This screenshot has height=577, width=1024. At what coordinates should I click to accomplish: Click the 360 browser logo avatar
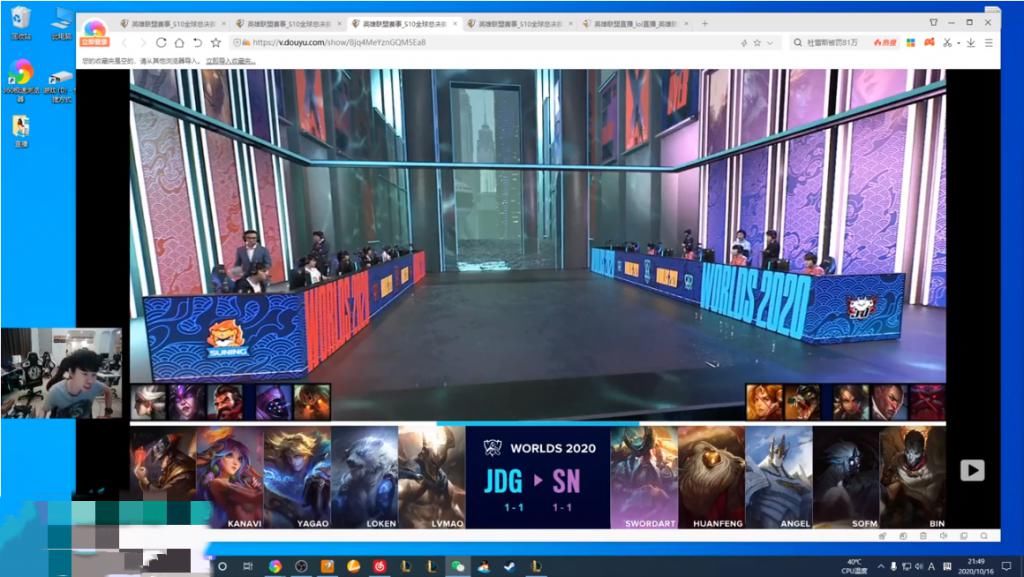click(95, 31)
